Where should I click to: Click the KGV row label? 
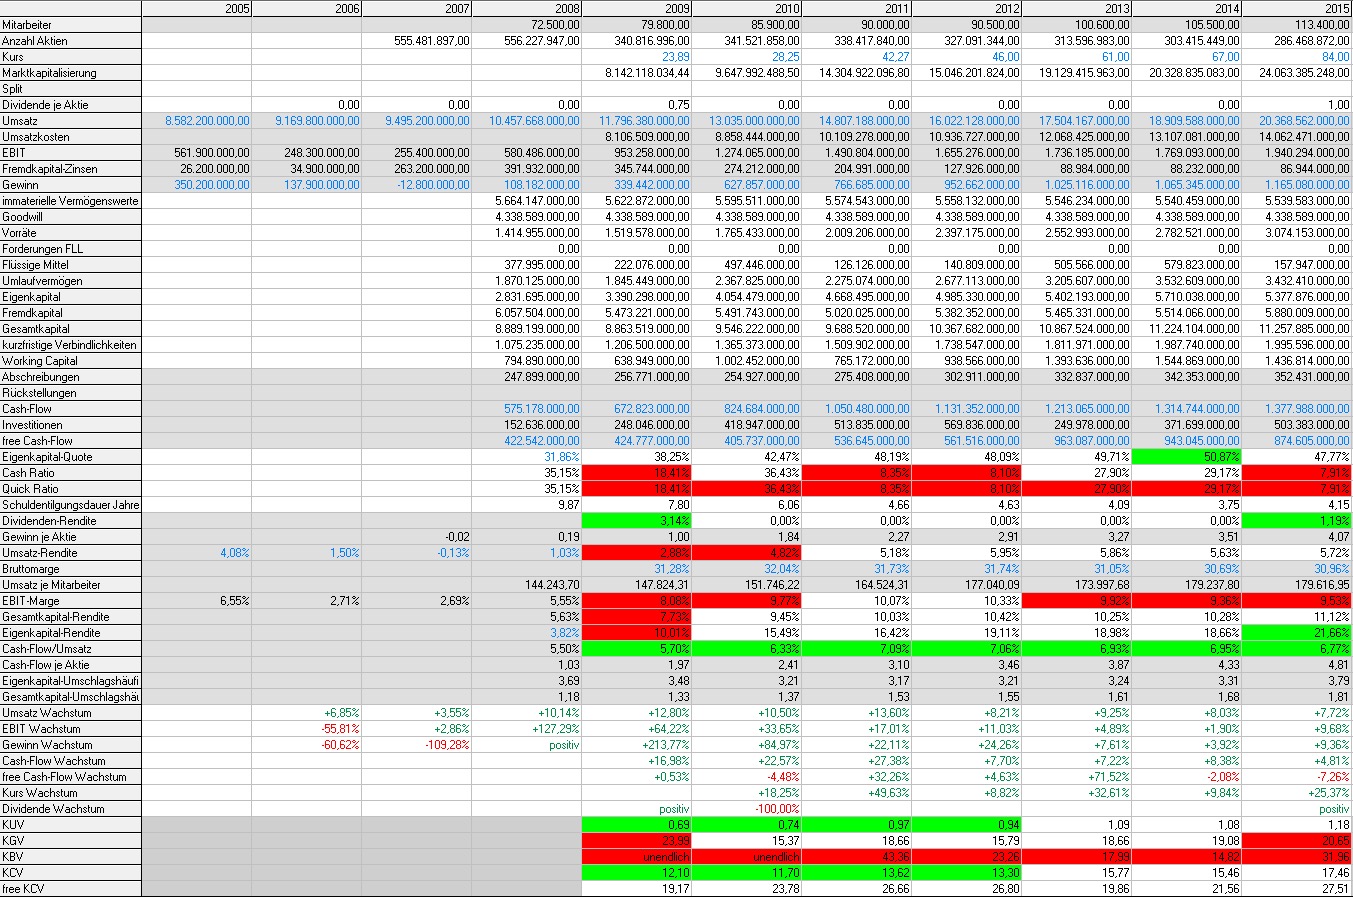[71, 840]
